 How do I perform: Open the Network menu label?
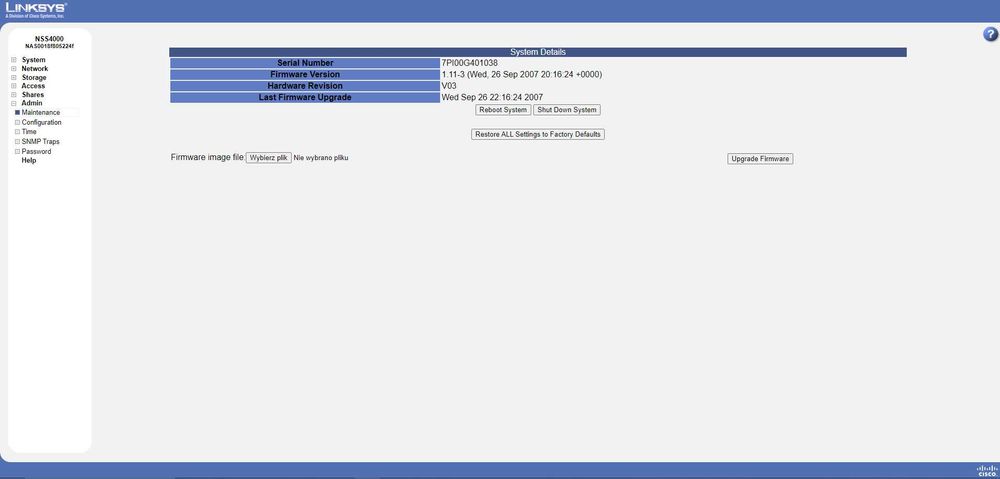pos(34,68)
